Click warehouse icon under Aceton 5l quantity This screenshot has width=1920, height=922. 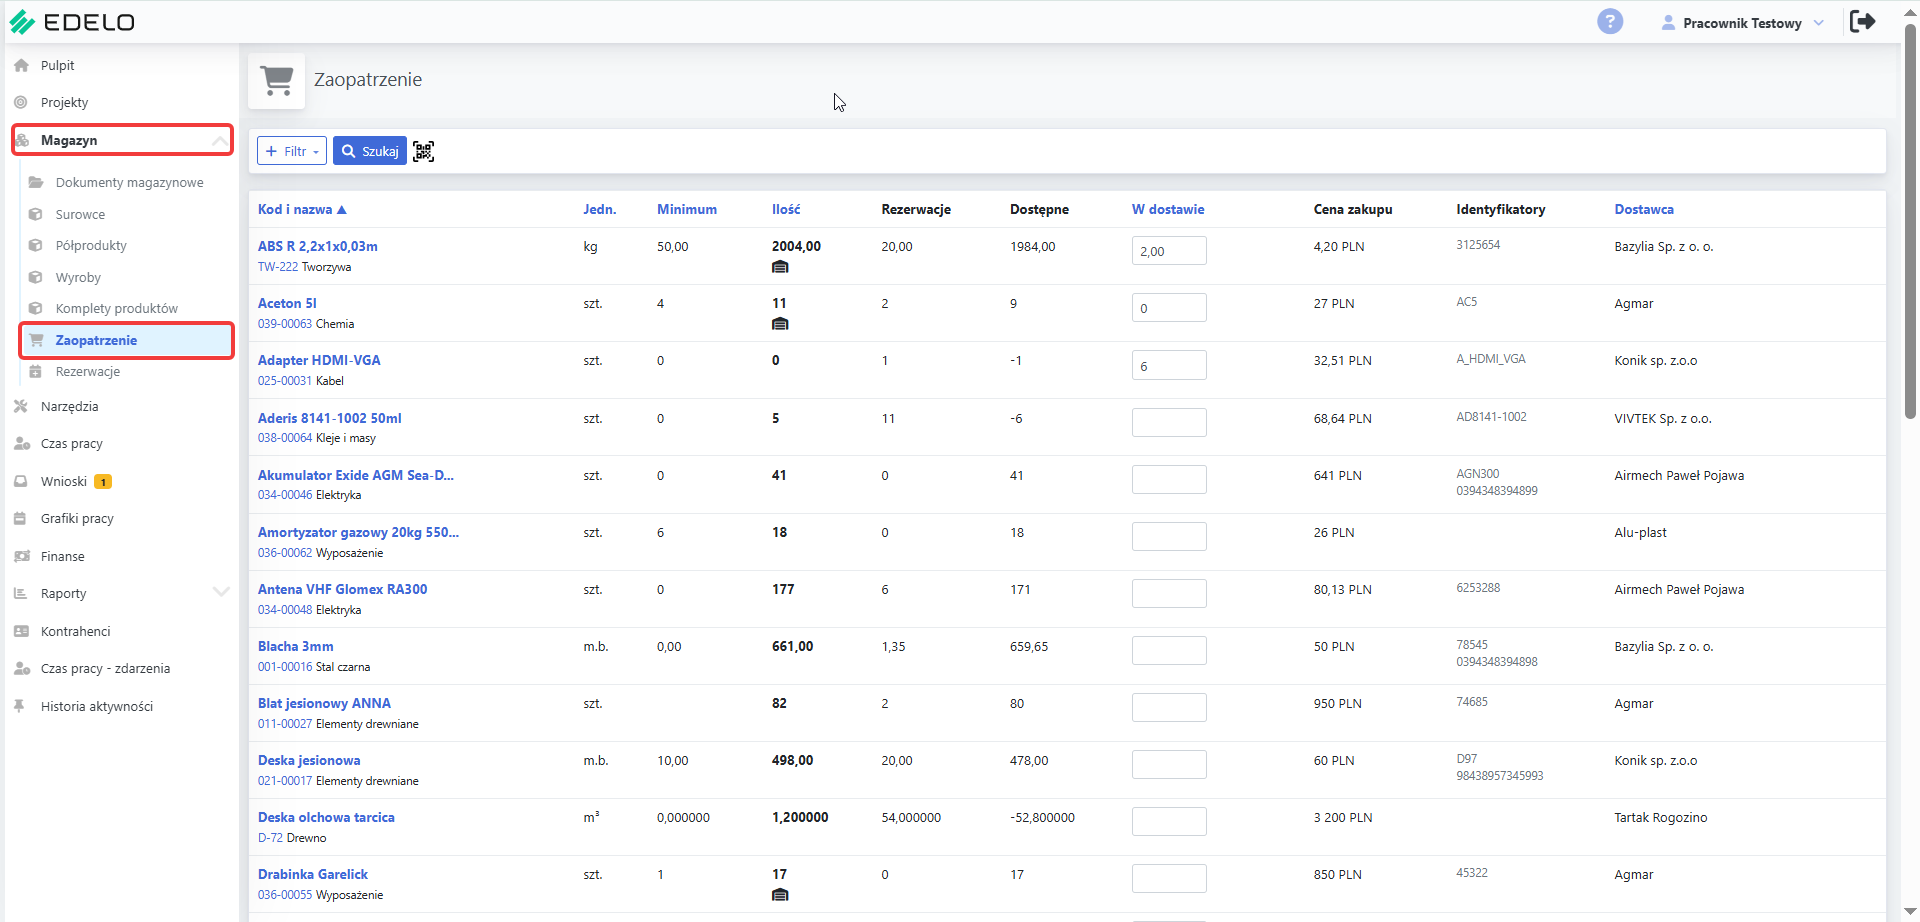coord(780,324)
